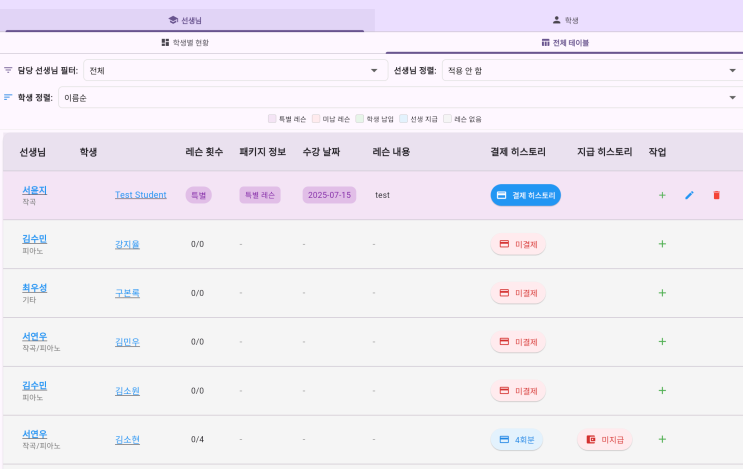
Task: Click the red 미지급 chip
Action: pos(605,440)
